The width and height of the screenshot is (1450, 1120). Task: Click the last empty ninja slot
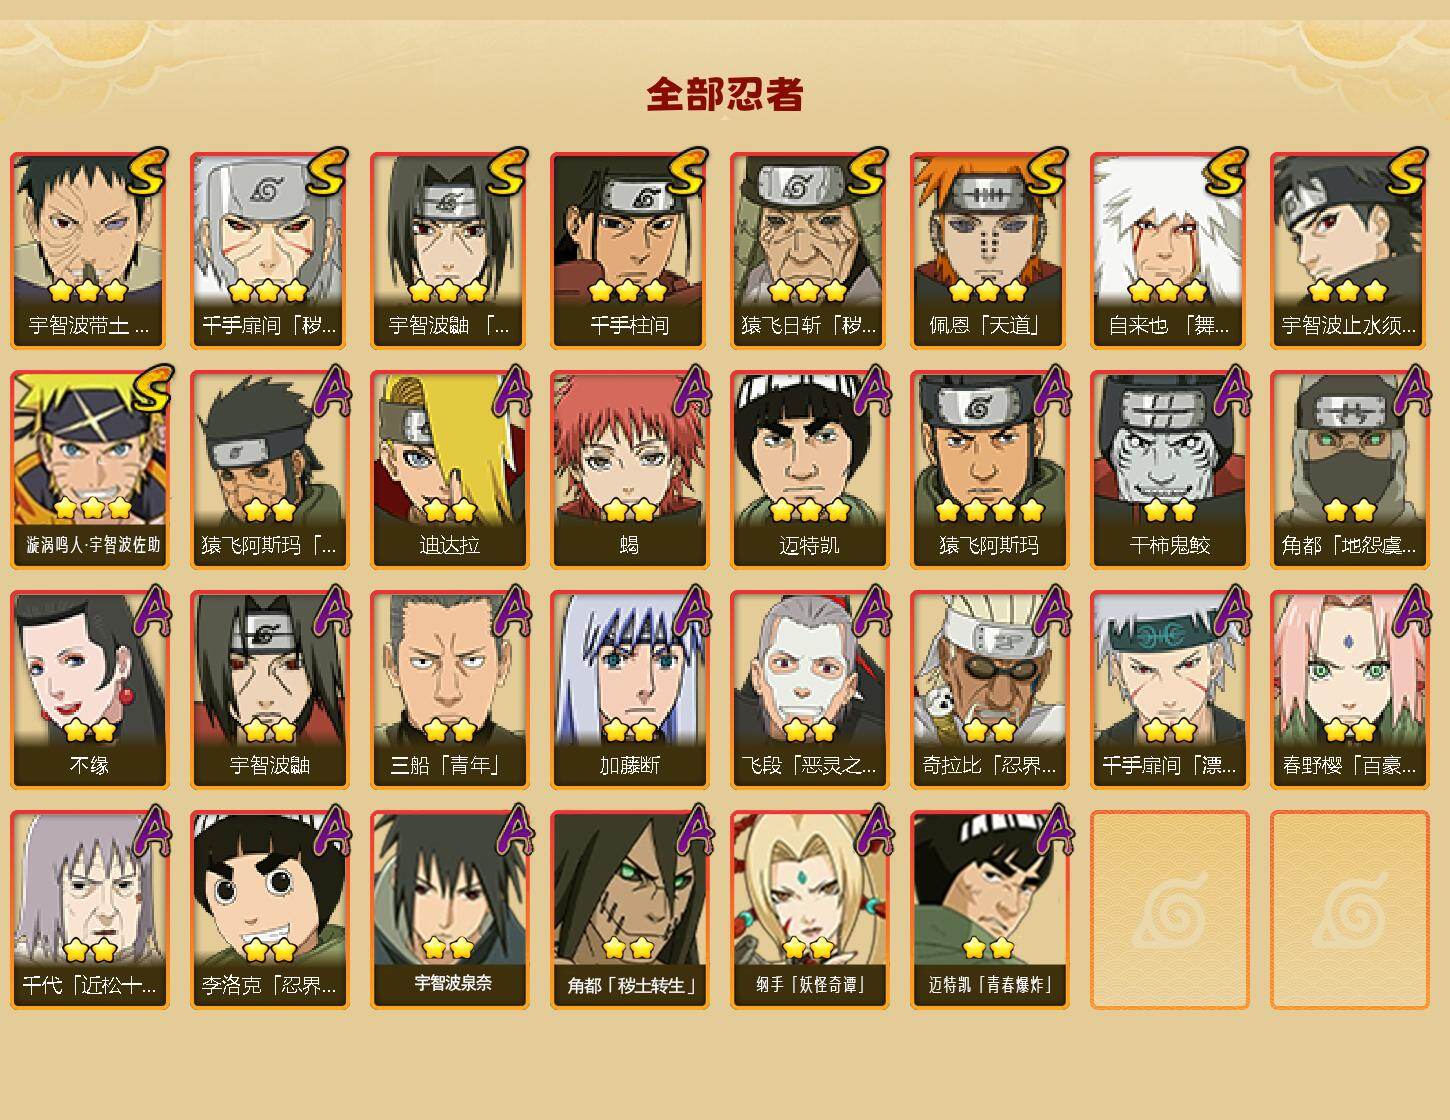click(1350, 910)
